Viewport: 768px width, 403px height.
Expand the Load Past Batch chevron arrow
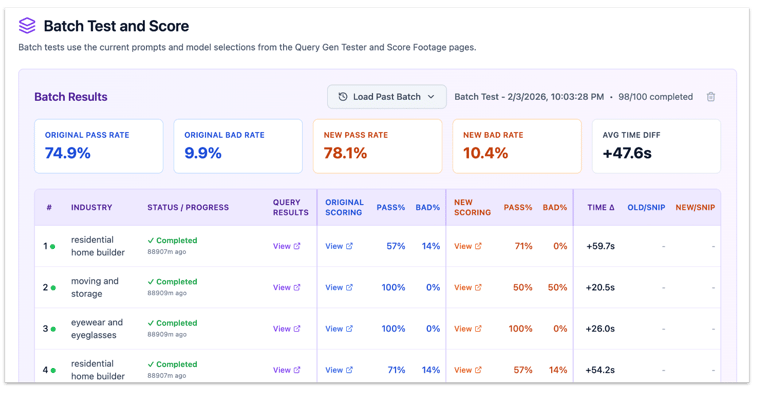pos(431,97)
